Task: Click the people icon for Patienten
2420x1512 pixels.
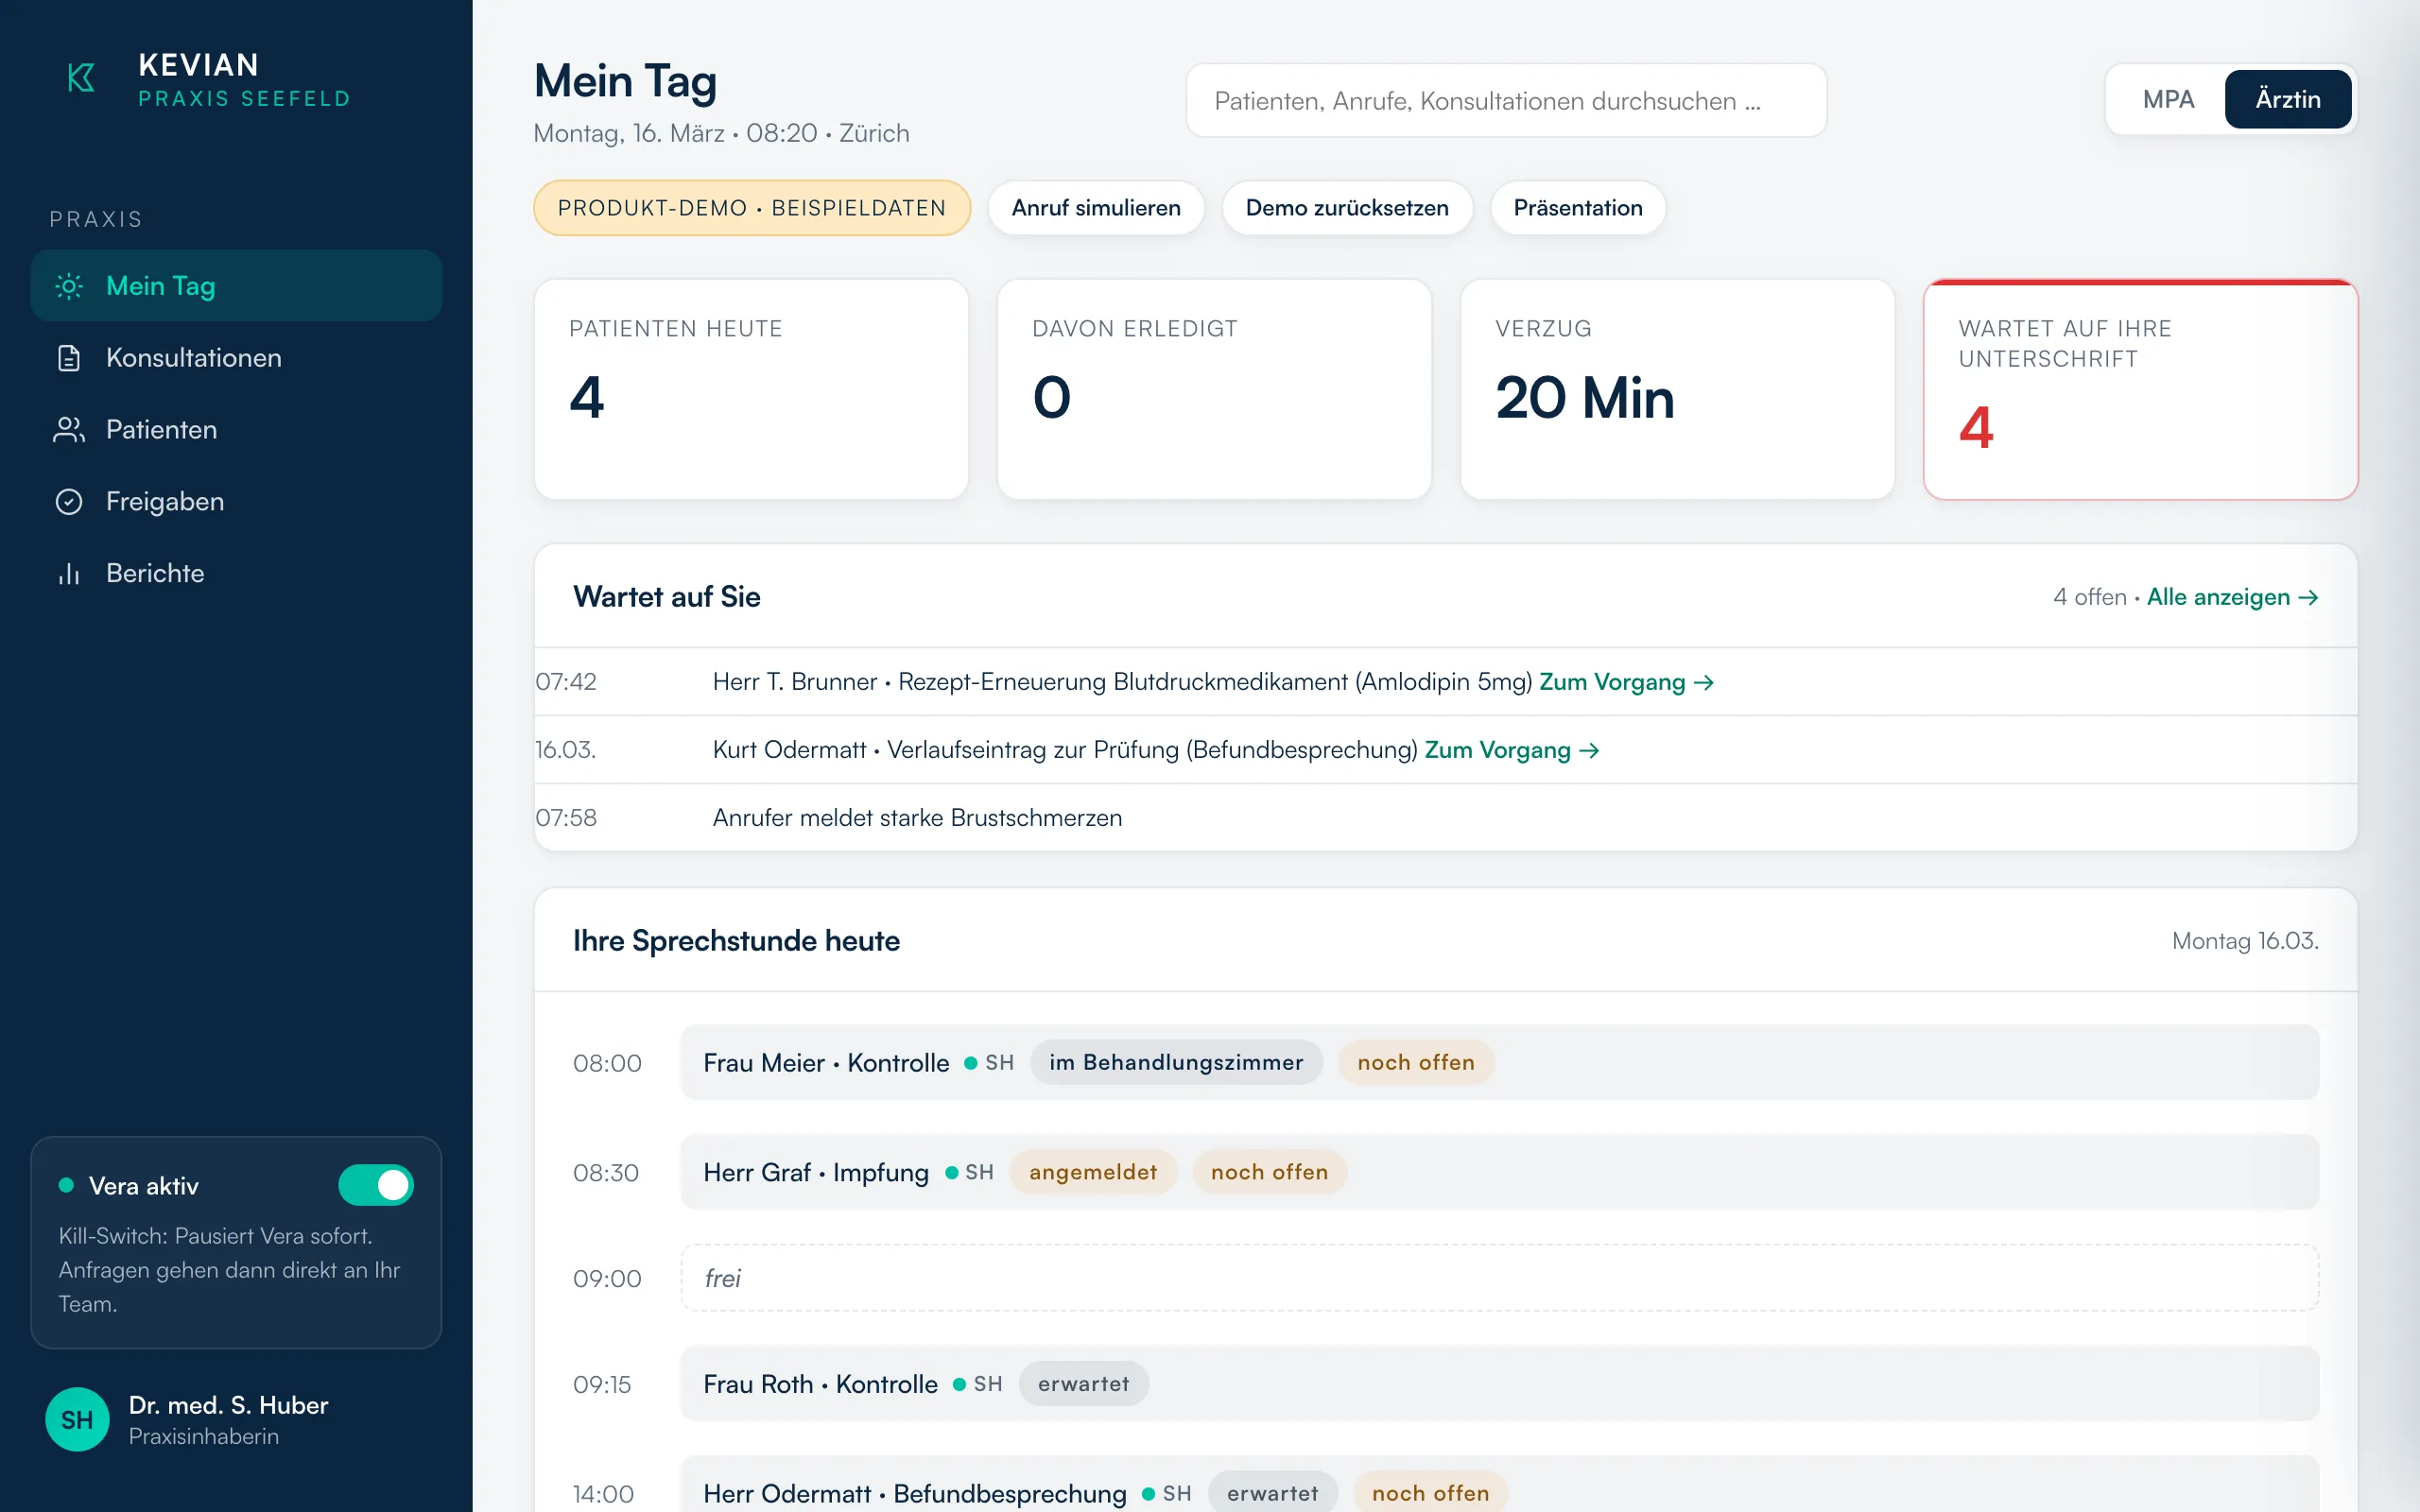Action: 69,430
